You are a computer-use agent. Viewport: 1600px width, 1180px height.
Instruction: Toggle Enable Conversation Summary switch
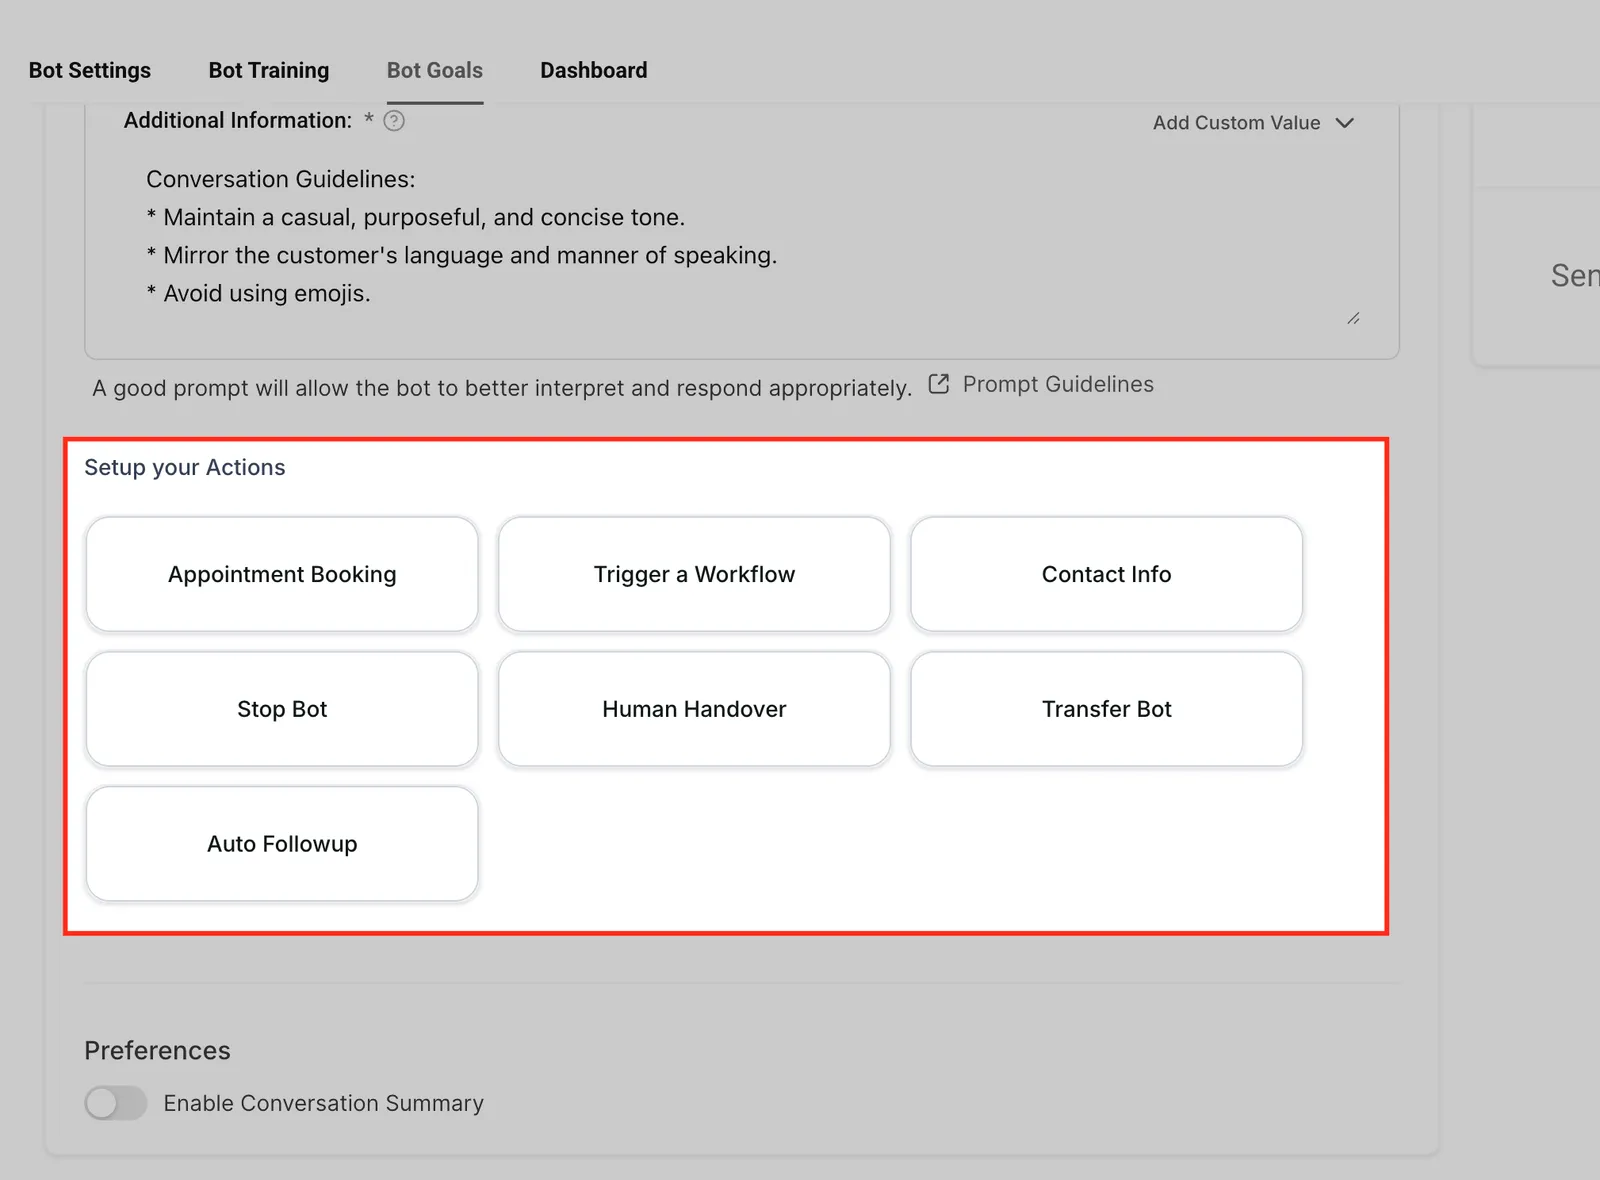point(116,1103)
